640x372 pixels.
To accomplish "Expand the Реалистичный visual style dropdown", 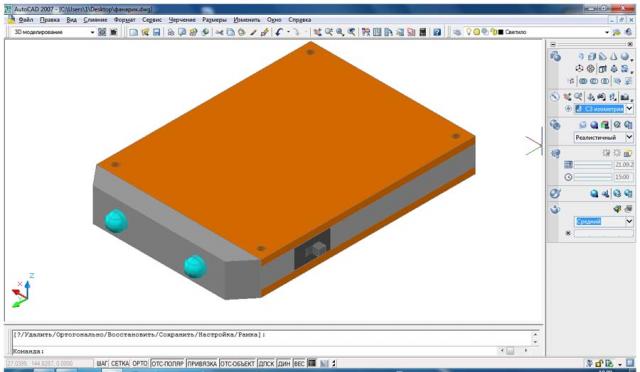I will [604, 138].
